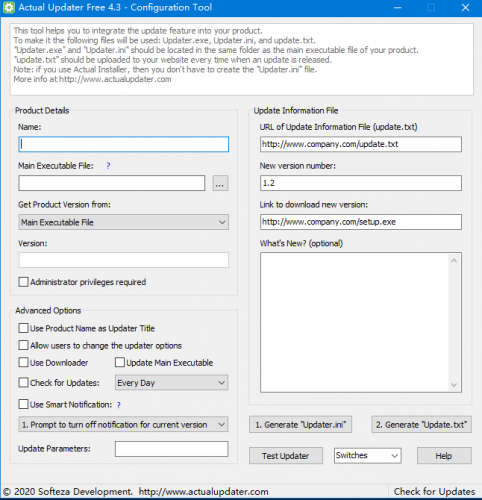482x500 pixels.
Task: Click the Test Updater button
Action: [x=286, y=456]
